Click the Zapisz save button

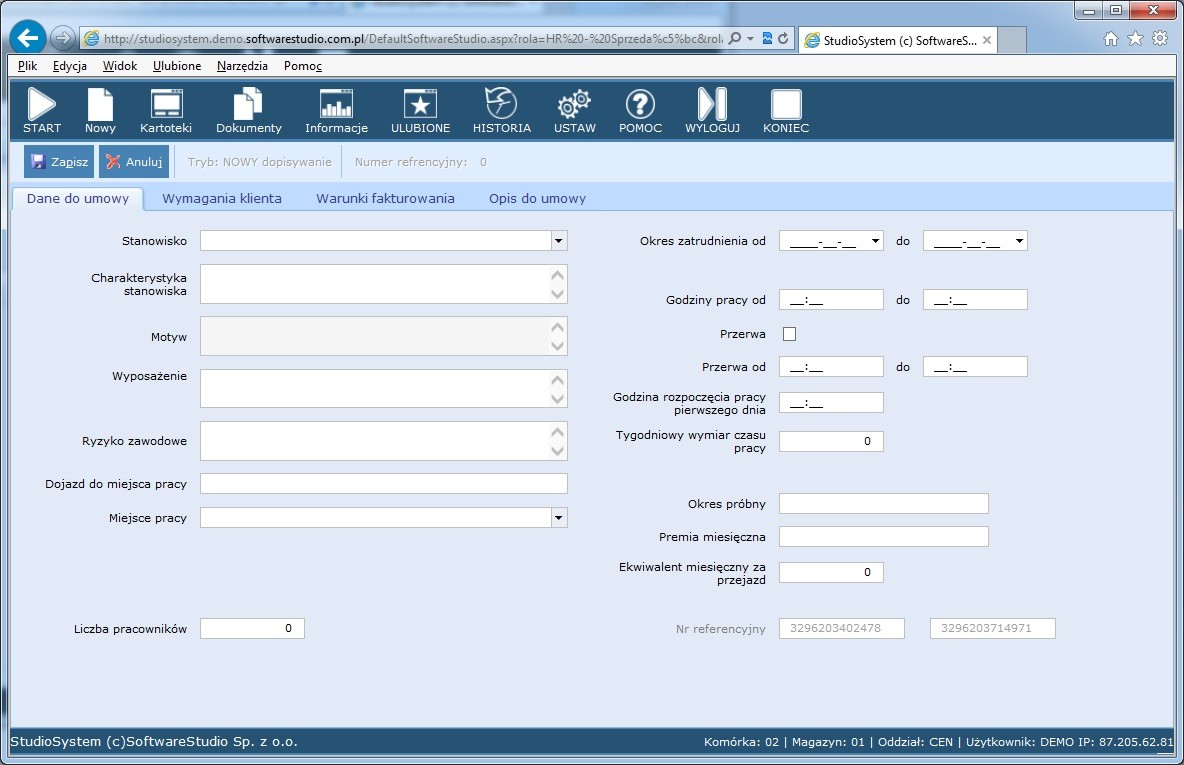[59, 162]
